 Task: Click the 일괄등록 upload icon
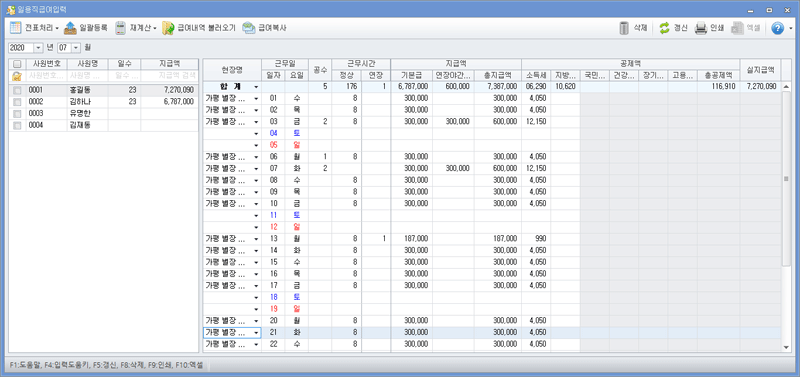71,28
